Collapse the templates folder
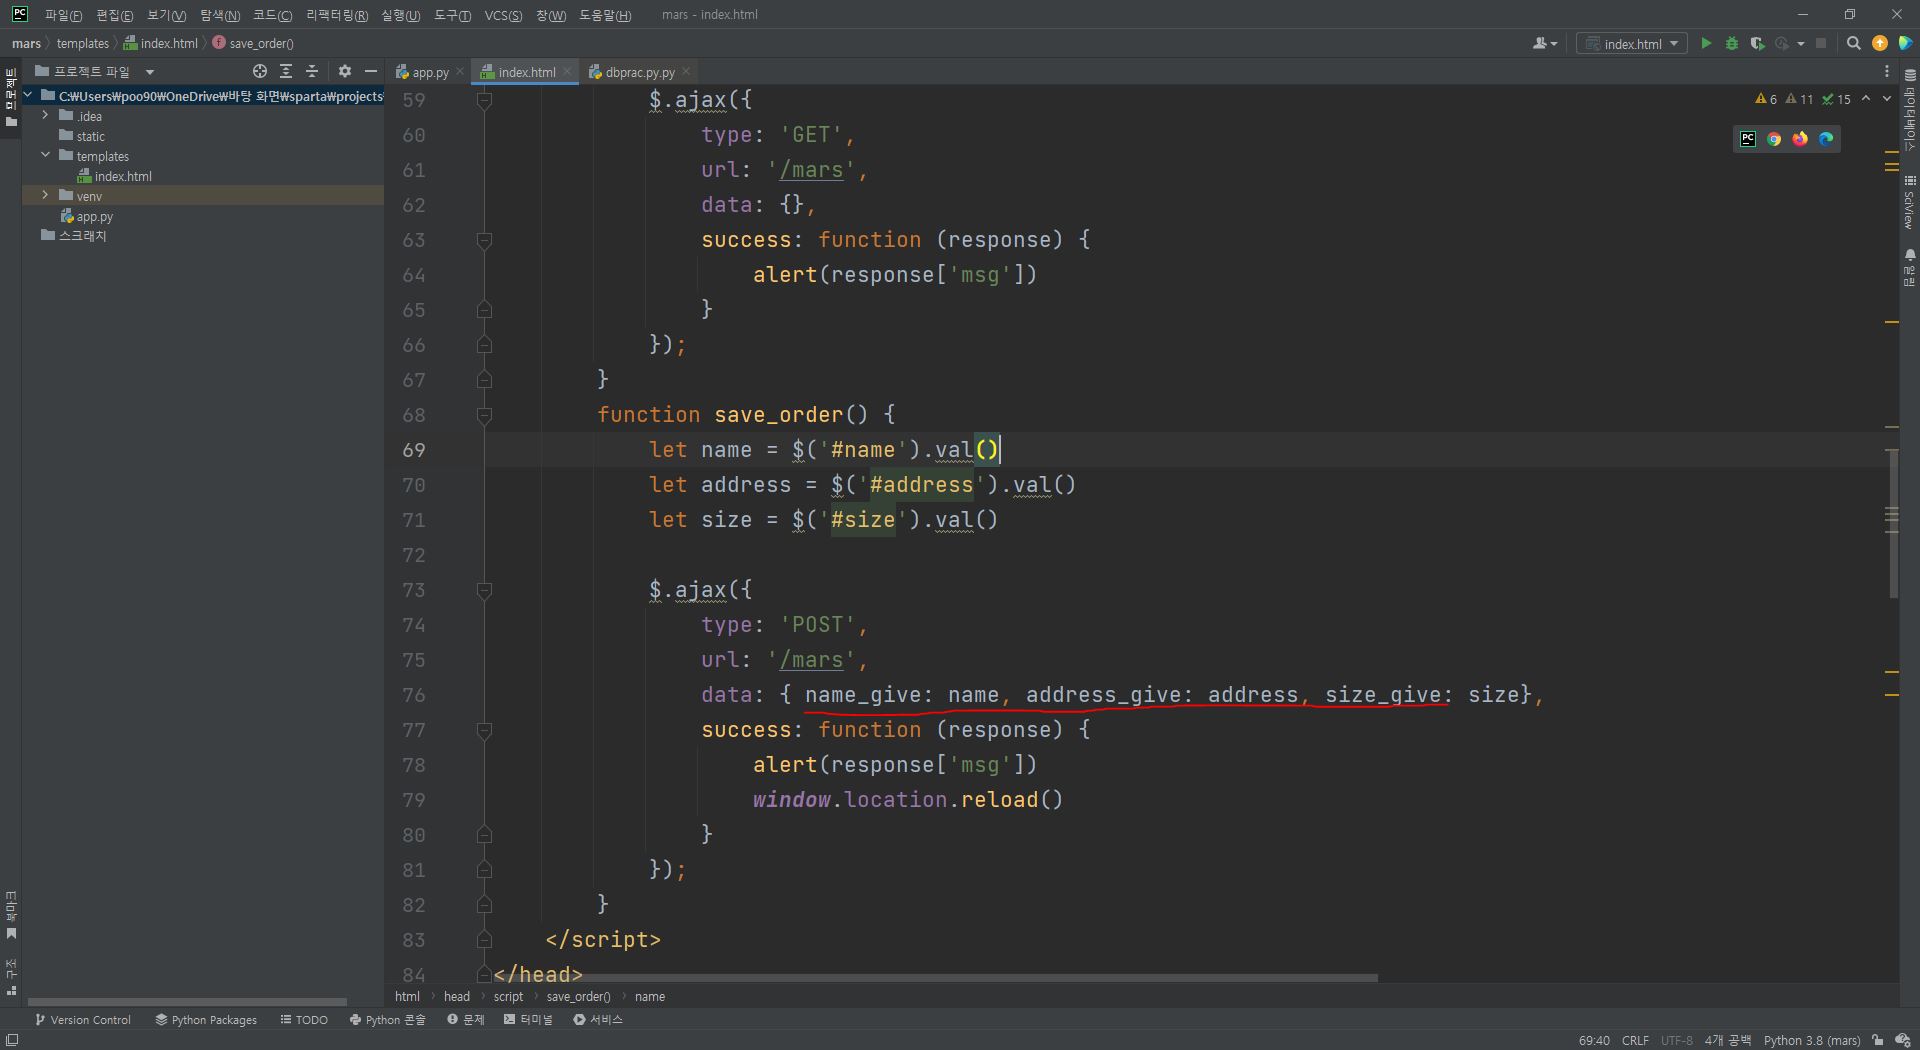 pyautogui.click(x=45, y=156)
